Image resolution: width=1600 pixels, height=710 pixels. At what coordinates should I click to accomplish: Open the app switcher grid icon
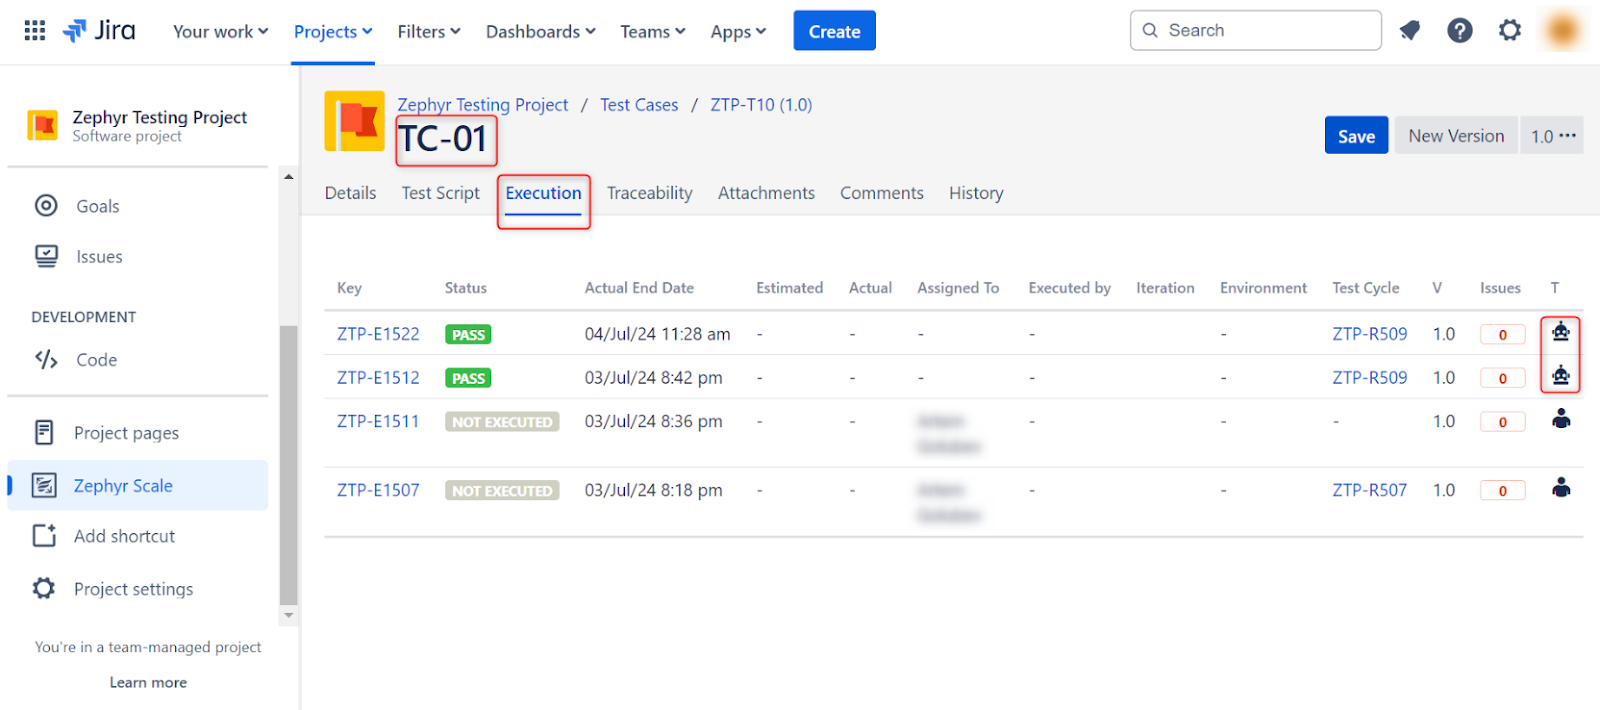tap(35, 31)
